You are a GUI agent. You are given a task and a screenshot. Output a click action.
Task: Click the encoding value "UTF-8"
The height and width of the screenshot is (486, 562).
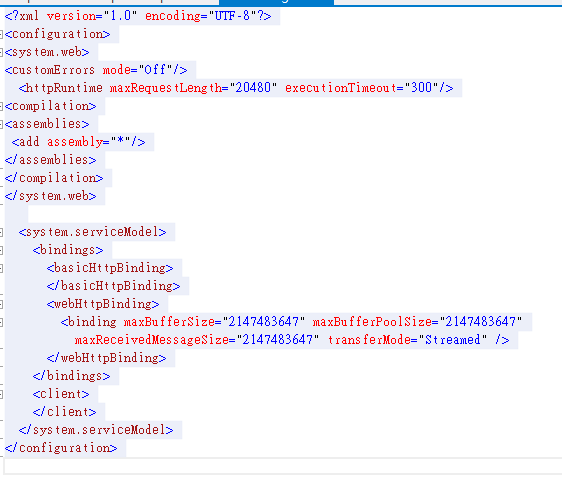pyautogui.click(x=232, y=16)
